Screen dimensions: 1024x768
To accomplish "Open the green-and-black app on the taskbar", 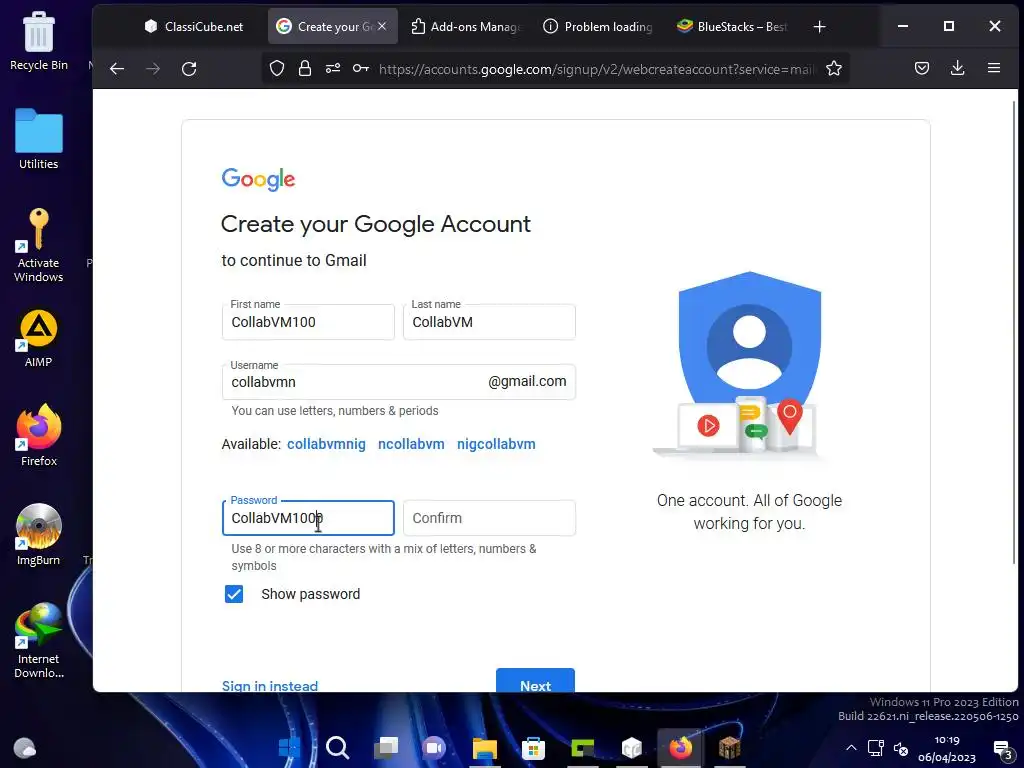I will [x=583, y=747].
